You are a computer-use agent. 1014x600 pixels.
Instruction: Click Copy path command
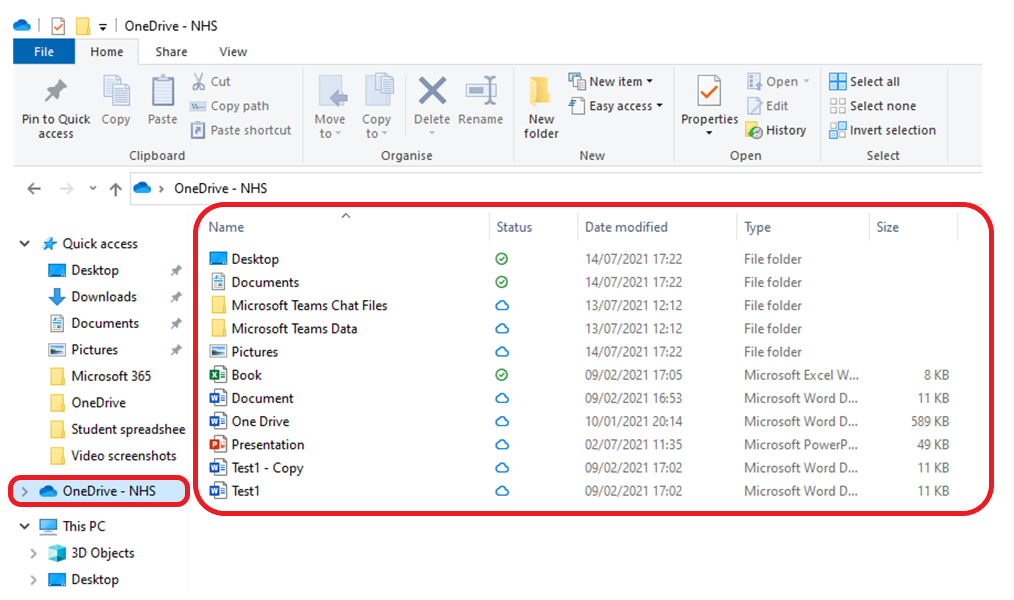click(230, 106)
